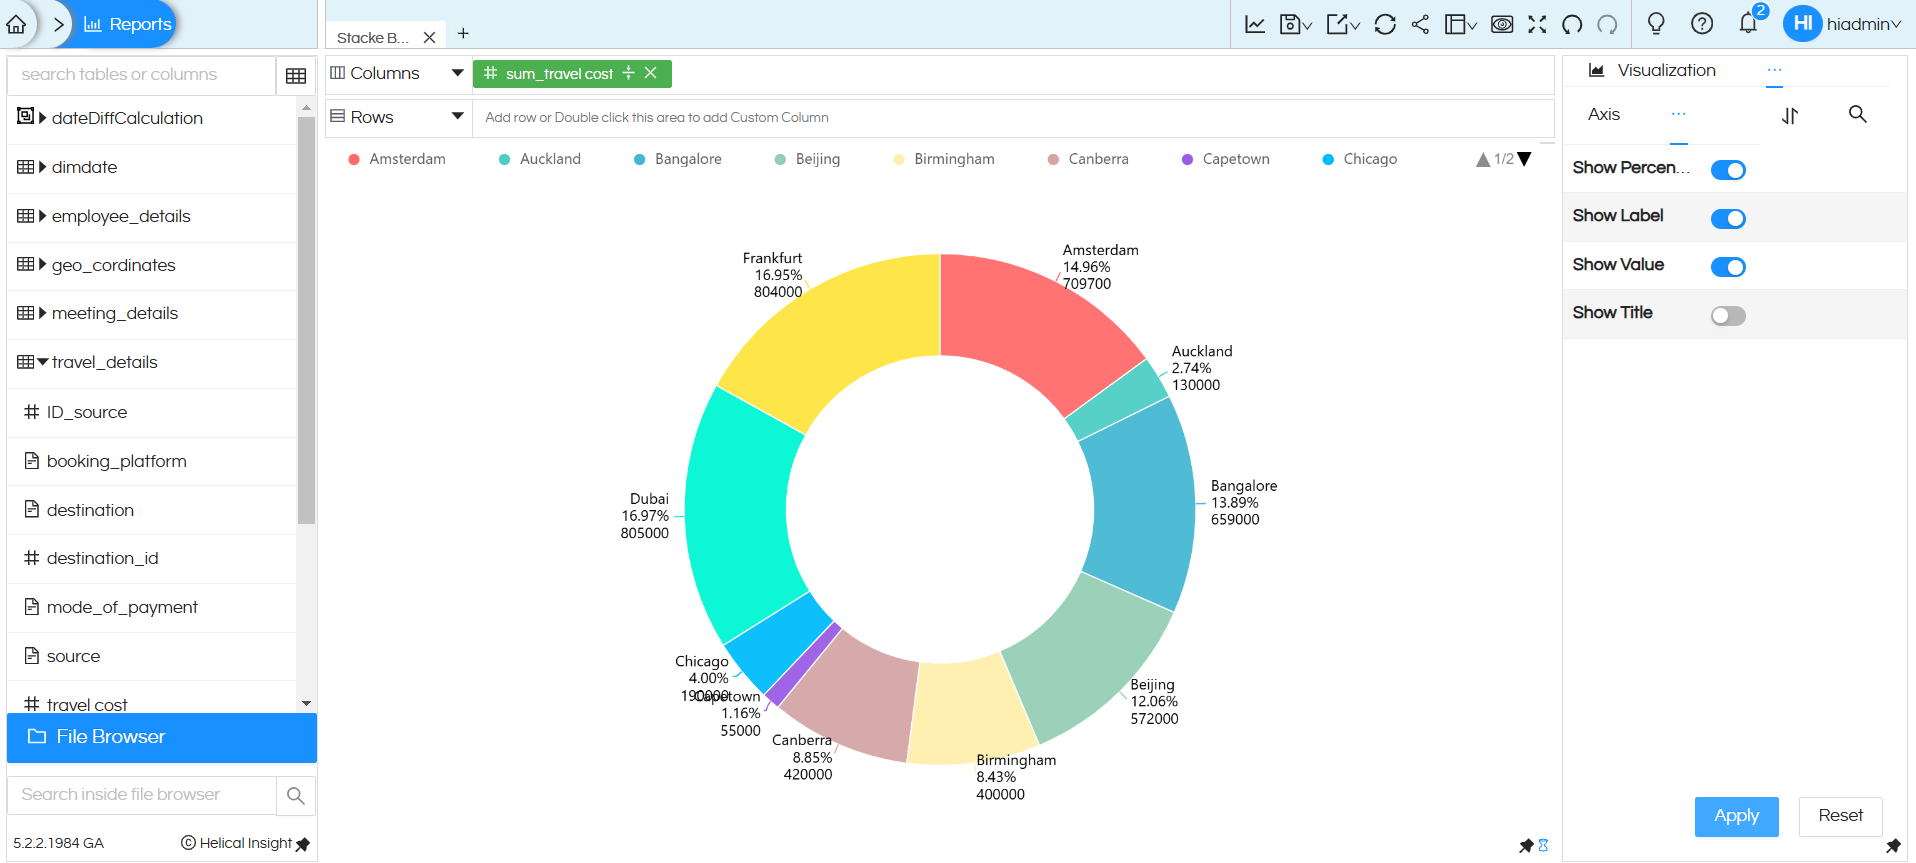Apply the visualization settings

coord(1737,817)
